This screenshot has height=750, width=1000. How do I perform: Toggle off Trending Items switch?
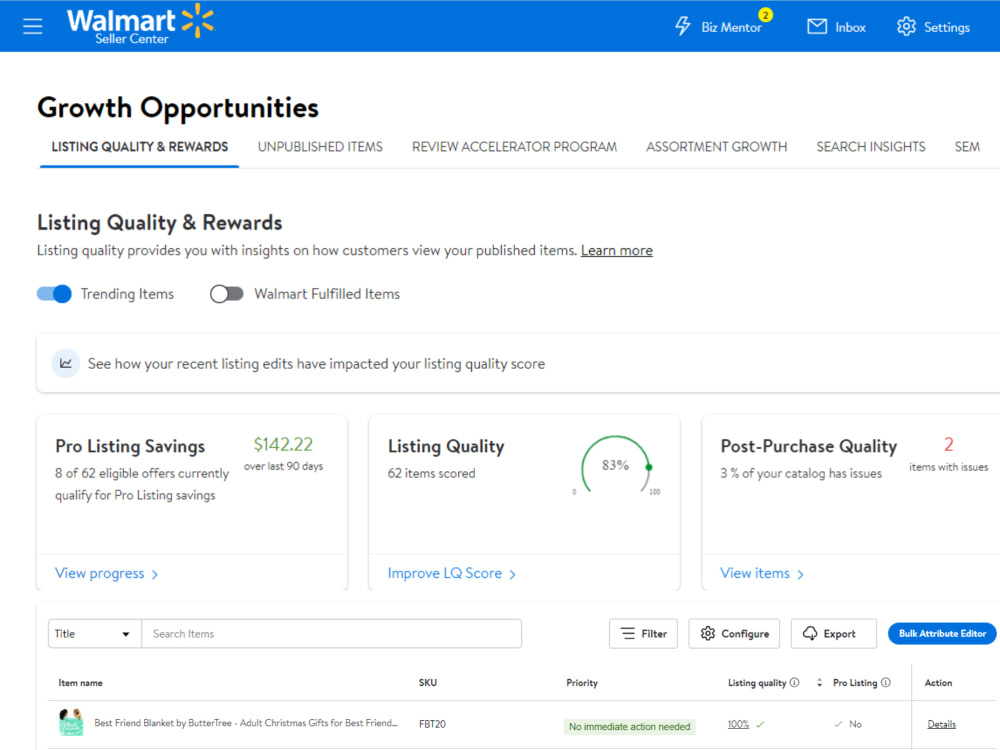pyautogui.click(x=54, y=294)
